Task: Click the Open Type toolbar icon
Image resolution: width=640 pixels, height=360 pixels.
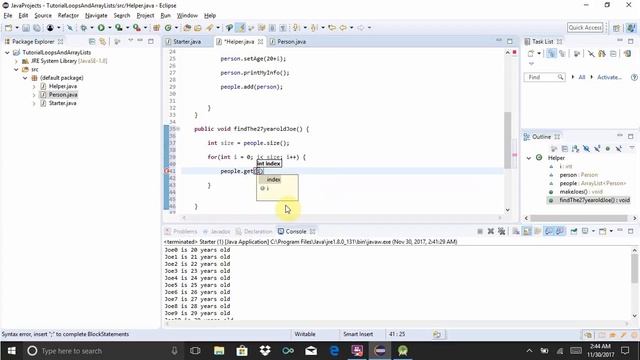Action: pyautogui.click(x=187, y=28)
